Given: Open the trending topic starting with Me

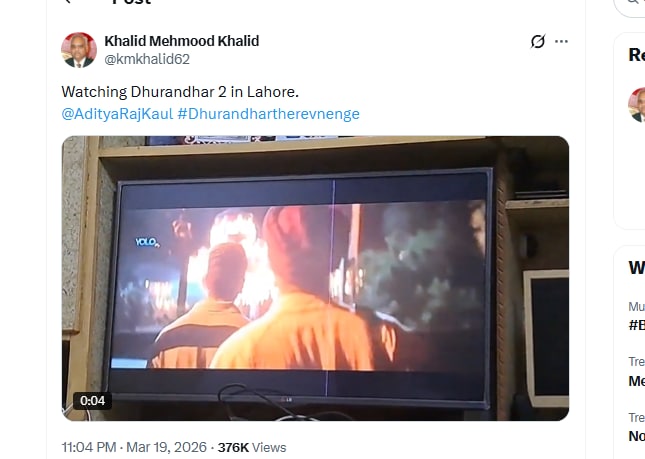Looking at the screenshot, I should click(636, 381).
